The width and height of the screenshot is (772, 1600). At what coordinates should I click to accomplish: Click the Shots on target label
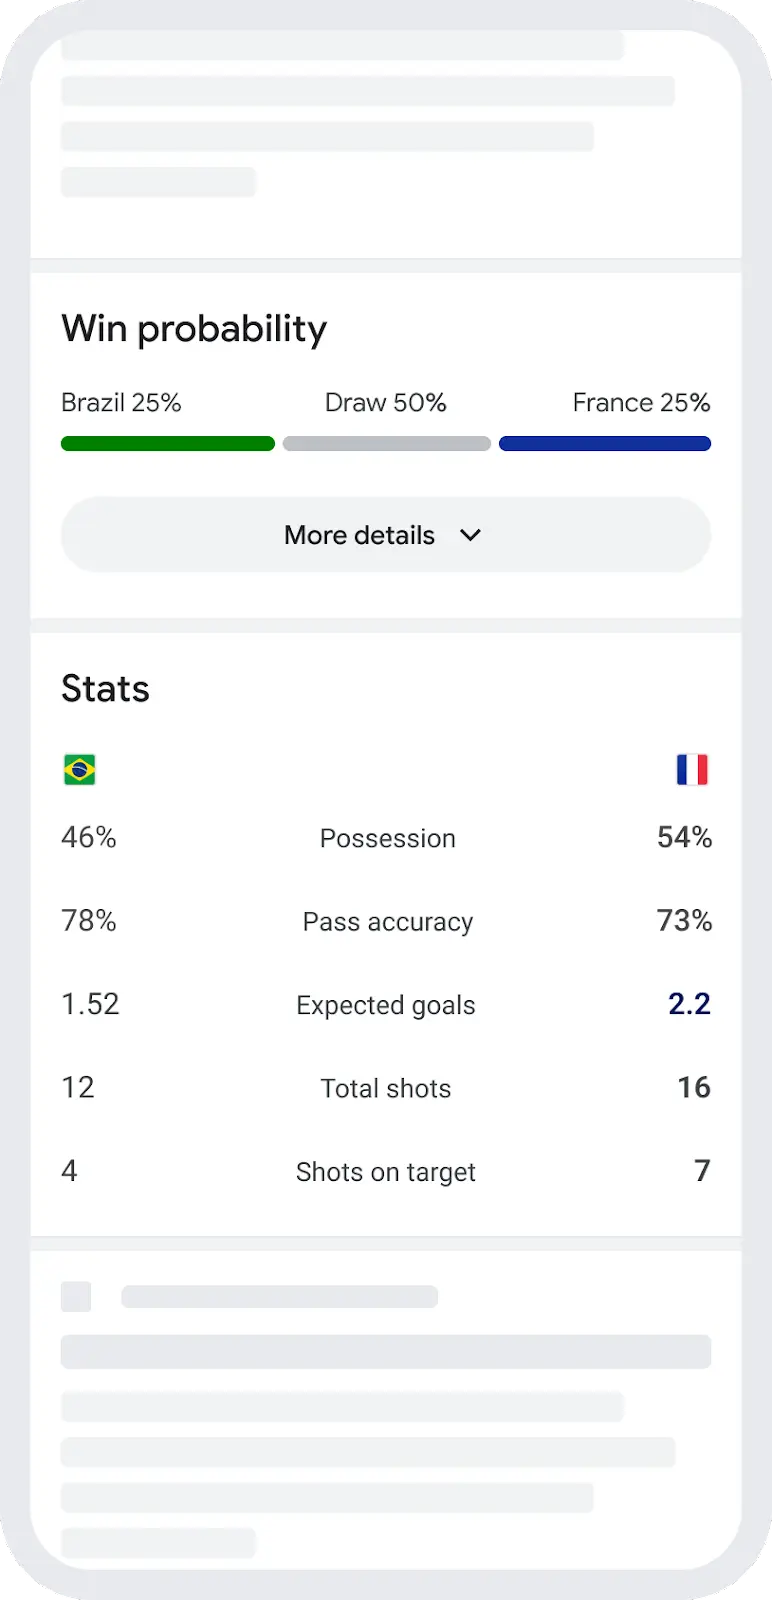click(x=386, y=1172)
